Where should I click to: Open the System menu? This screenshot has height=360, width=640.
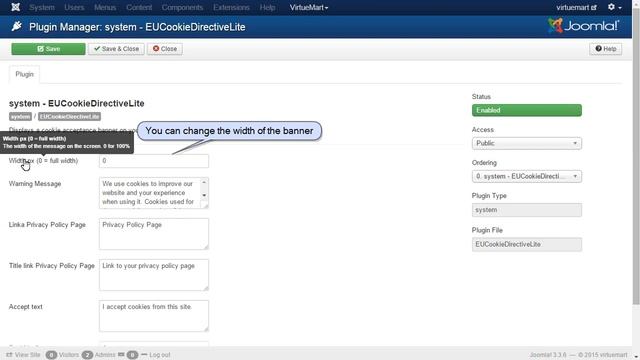point(42,7)
